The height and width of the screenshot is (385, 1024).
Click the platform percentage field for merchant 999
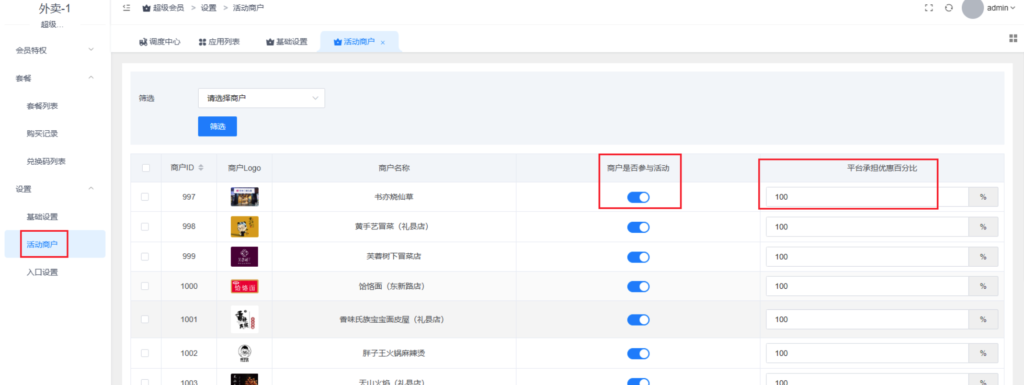click(x=867, y=256)
